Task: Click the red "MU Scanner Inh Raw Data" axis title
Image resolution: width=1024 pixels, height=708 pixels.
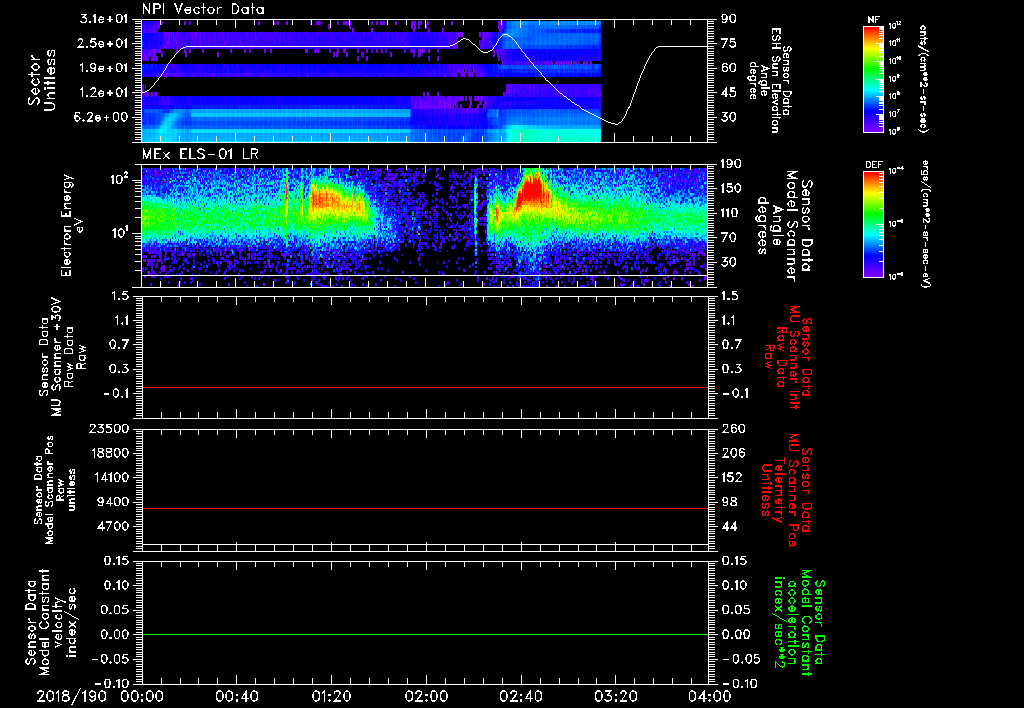Action: pyautogui.click(x=790, y=357)
